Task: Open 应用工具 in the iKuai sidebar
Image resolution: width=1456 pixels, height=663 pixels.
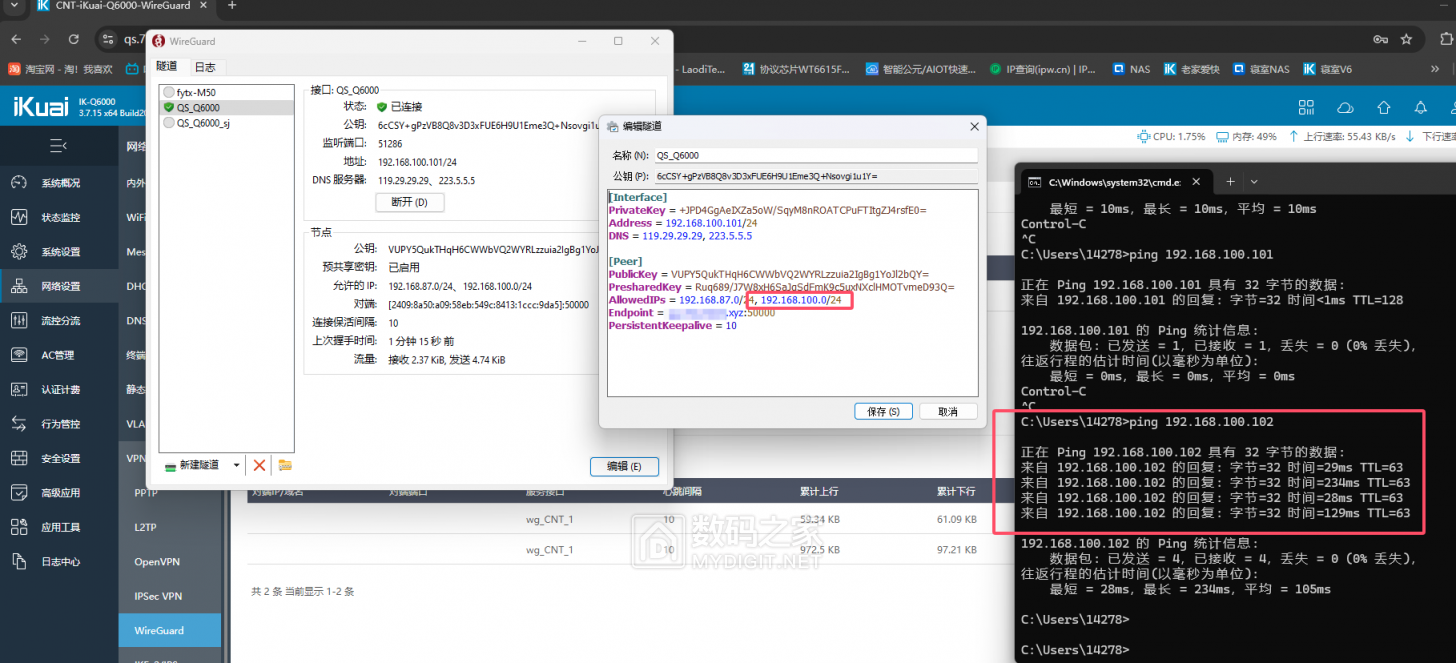Action: (59, 527)
